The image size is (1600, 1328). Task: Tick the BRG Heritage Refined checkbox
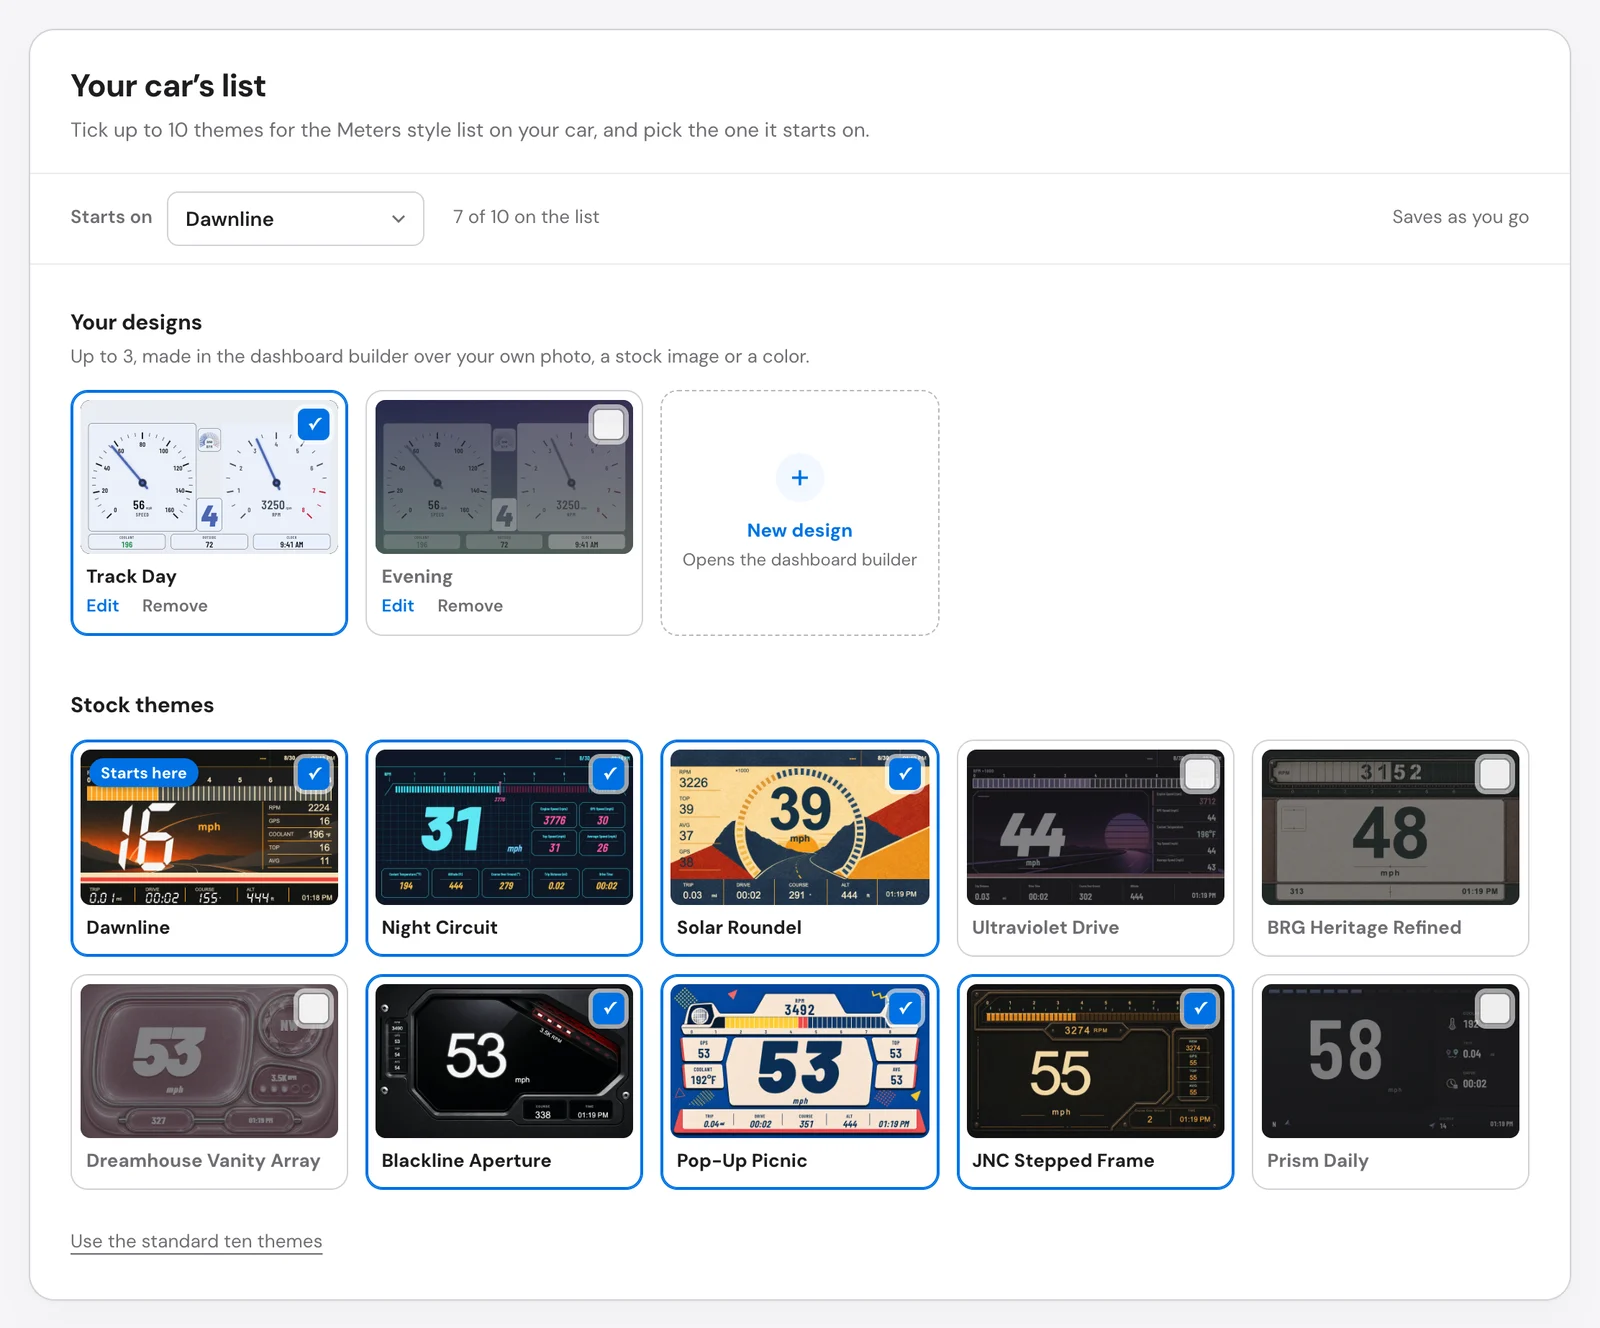click(1495, 773)
